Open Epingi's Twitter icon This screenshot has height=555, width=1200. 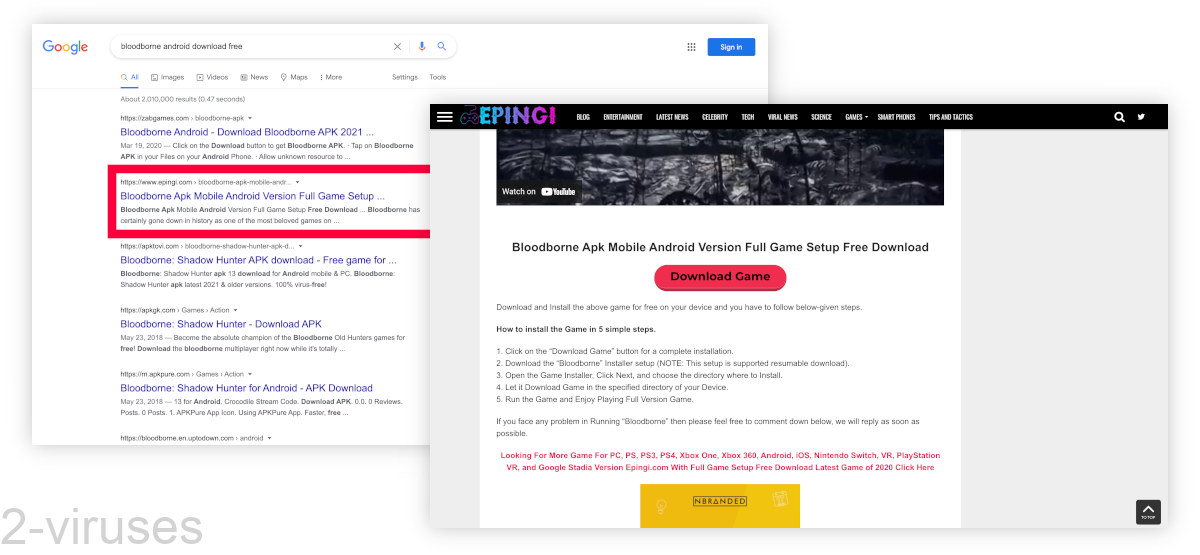point(1141,117)
